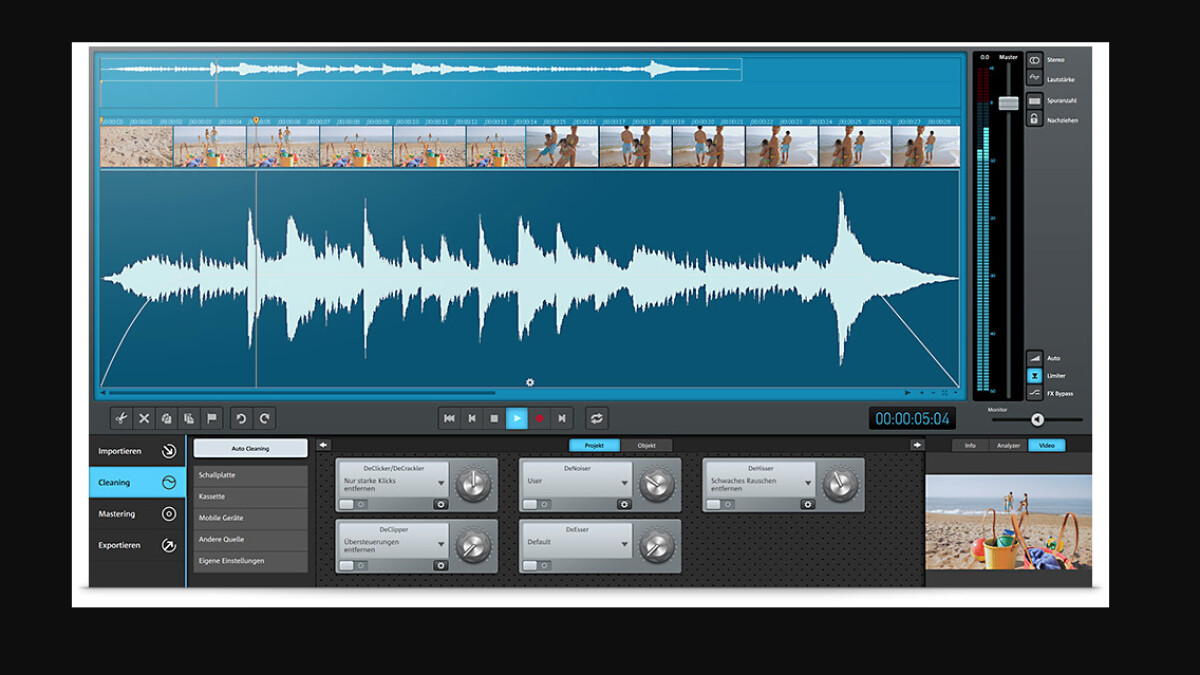Viewport: 1200px width, 675px height.
Task: Toggle the Limiter button on master section
Action: click(1034, 376)
